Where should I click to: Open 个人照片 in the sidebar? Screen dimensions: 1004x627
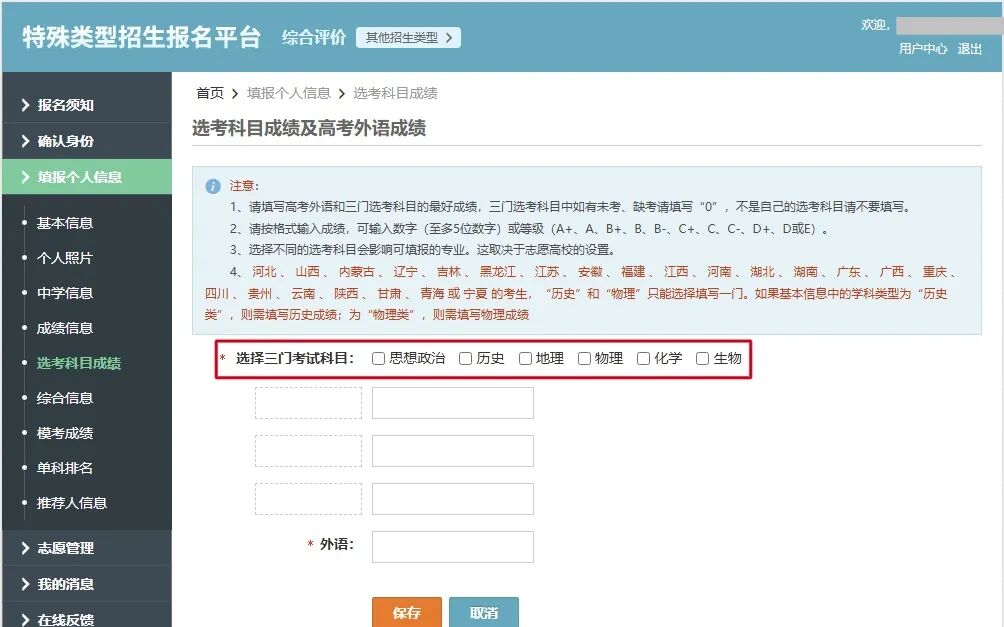click(65, 258)
